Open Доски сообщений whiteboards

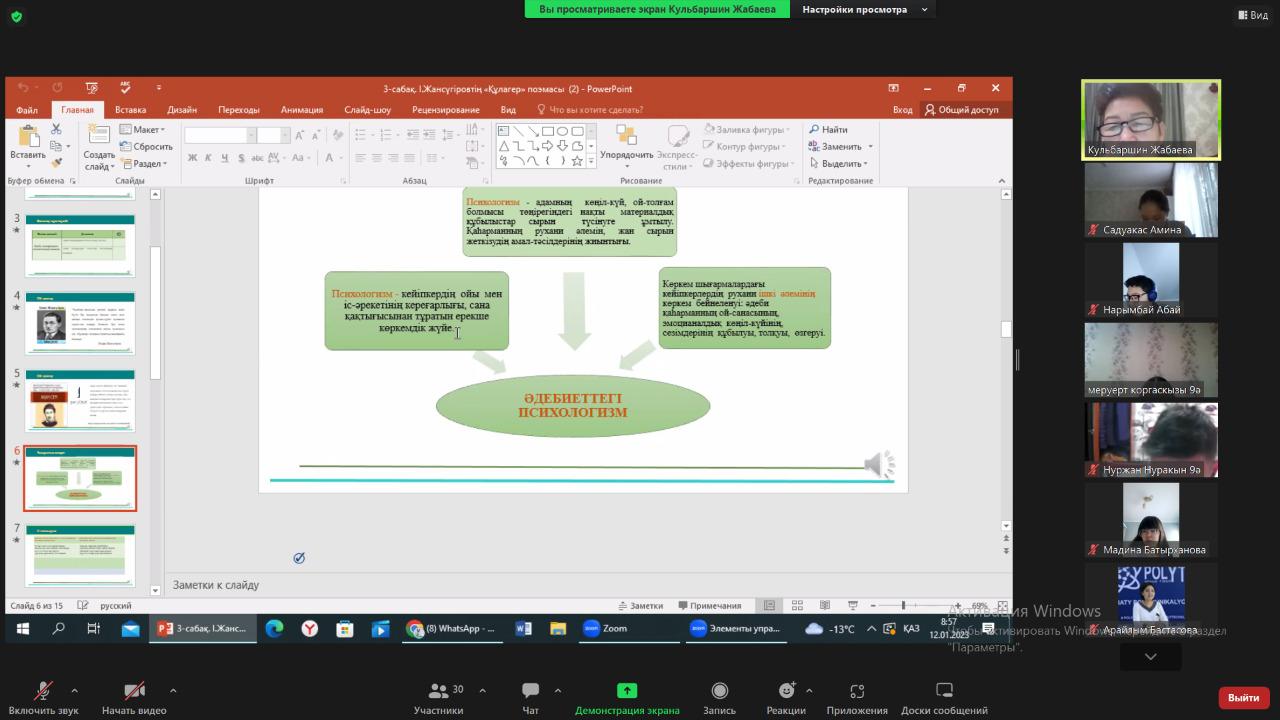point(944,691)
